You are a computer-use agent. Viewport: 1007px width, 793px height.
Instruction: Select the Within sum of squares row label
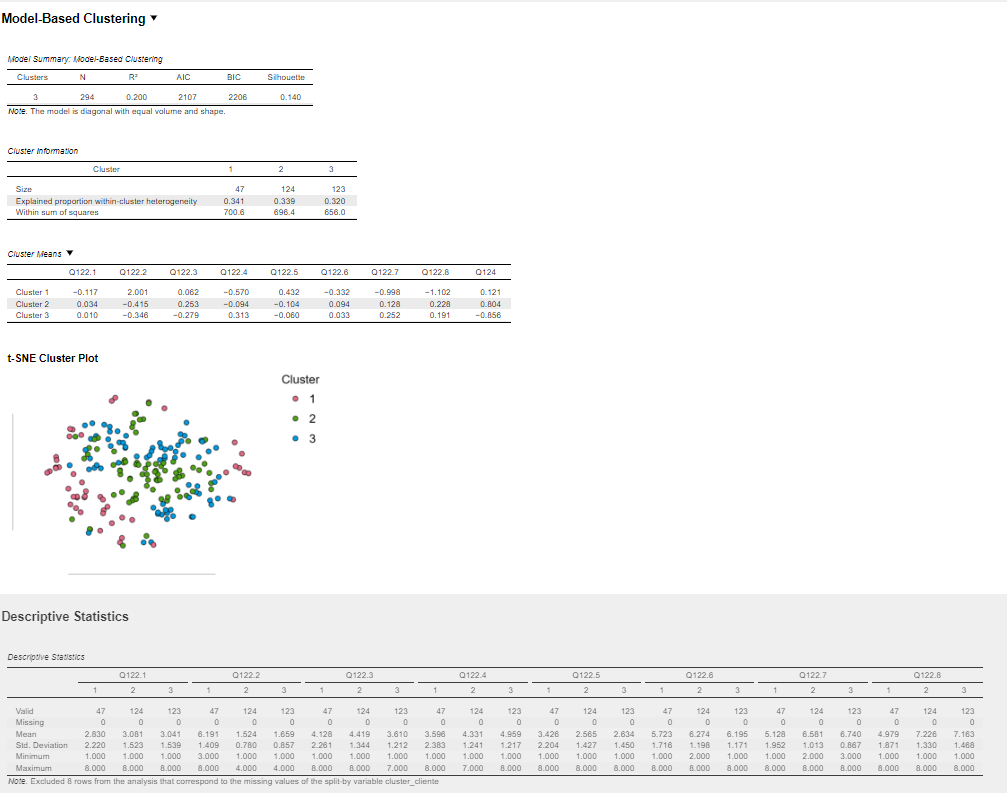coord(57,212)
